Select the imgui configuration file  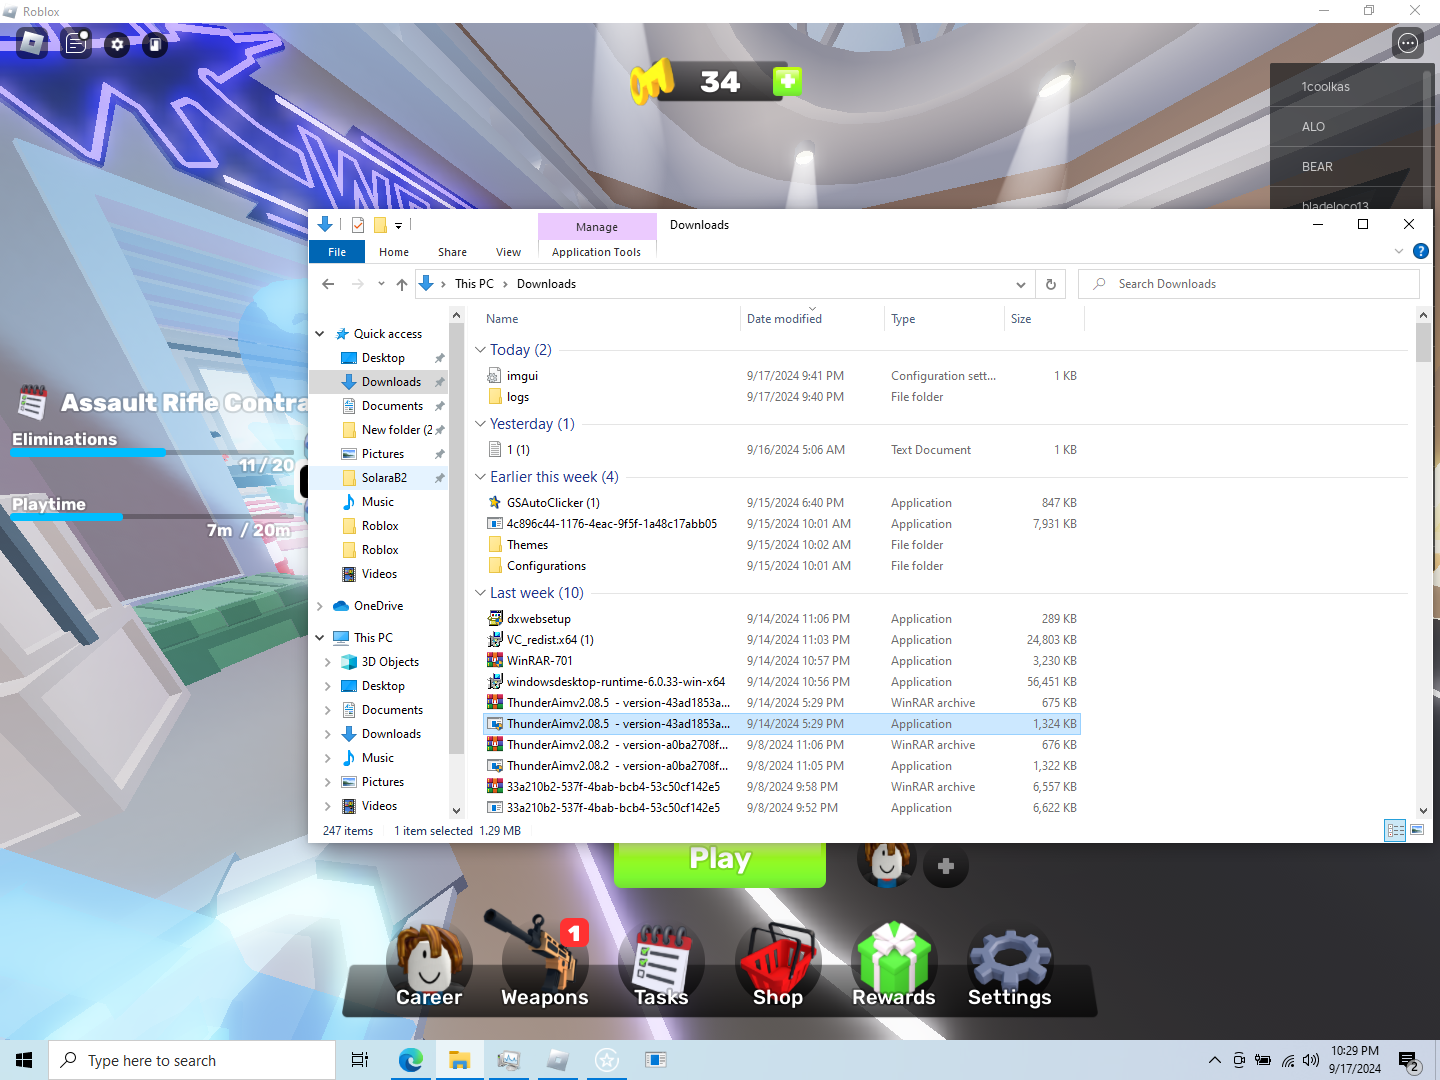(x=780, y=376)
